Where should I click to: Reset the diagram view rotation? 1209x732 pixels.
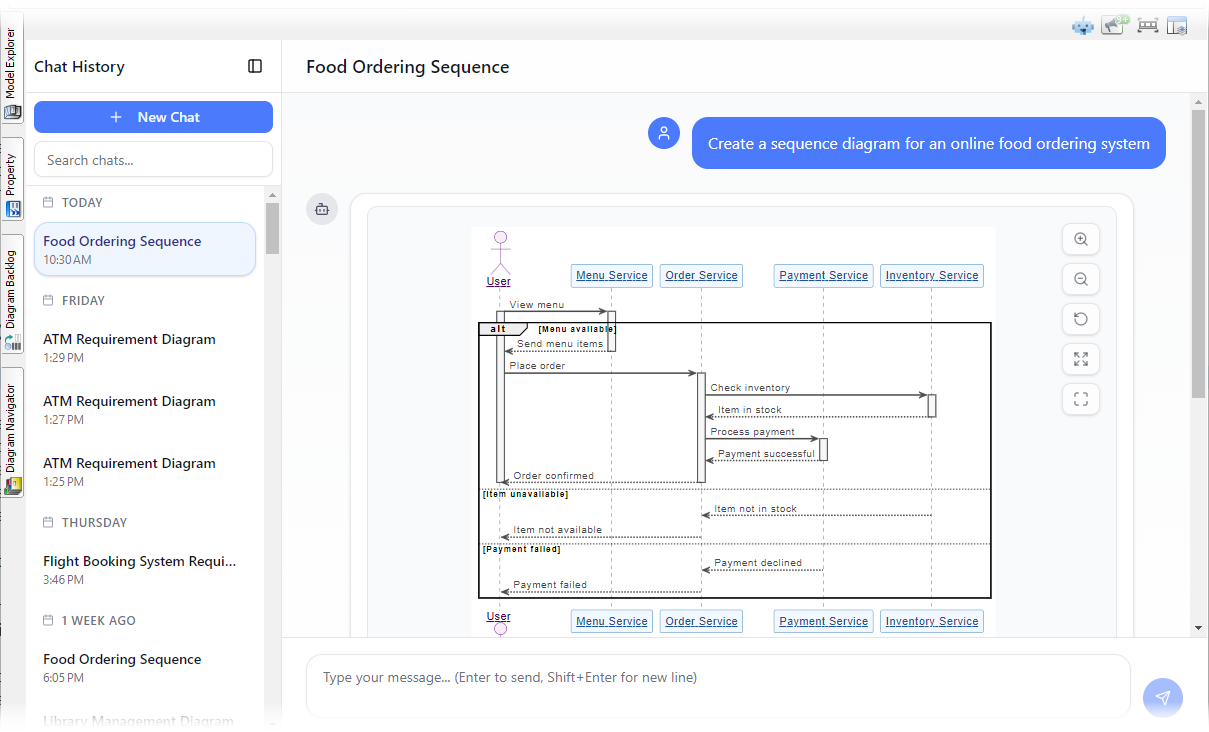[x=1080, y=319]
